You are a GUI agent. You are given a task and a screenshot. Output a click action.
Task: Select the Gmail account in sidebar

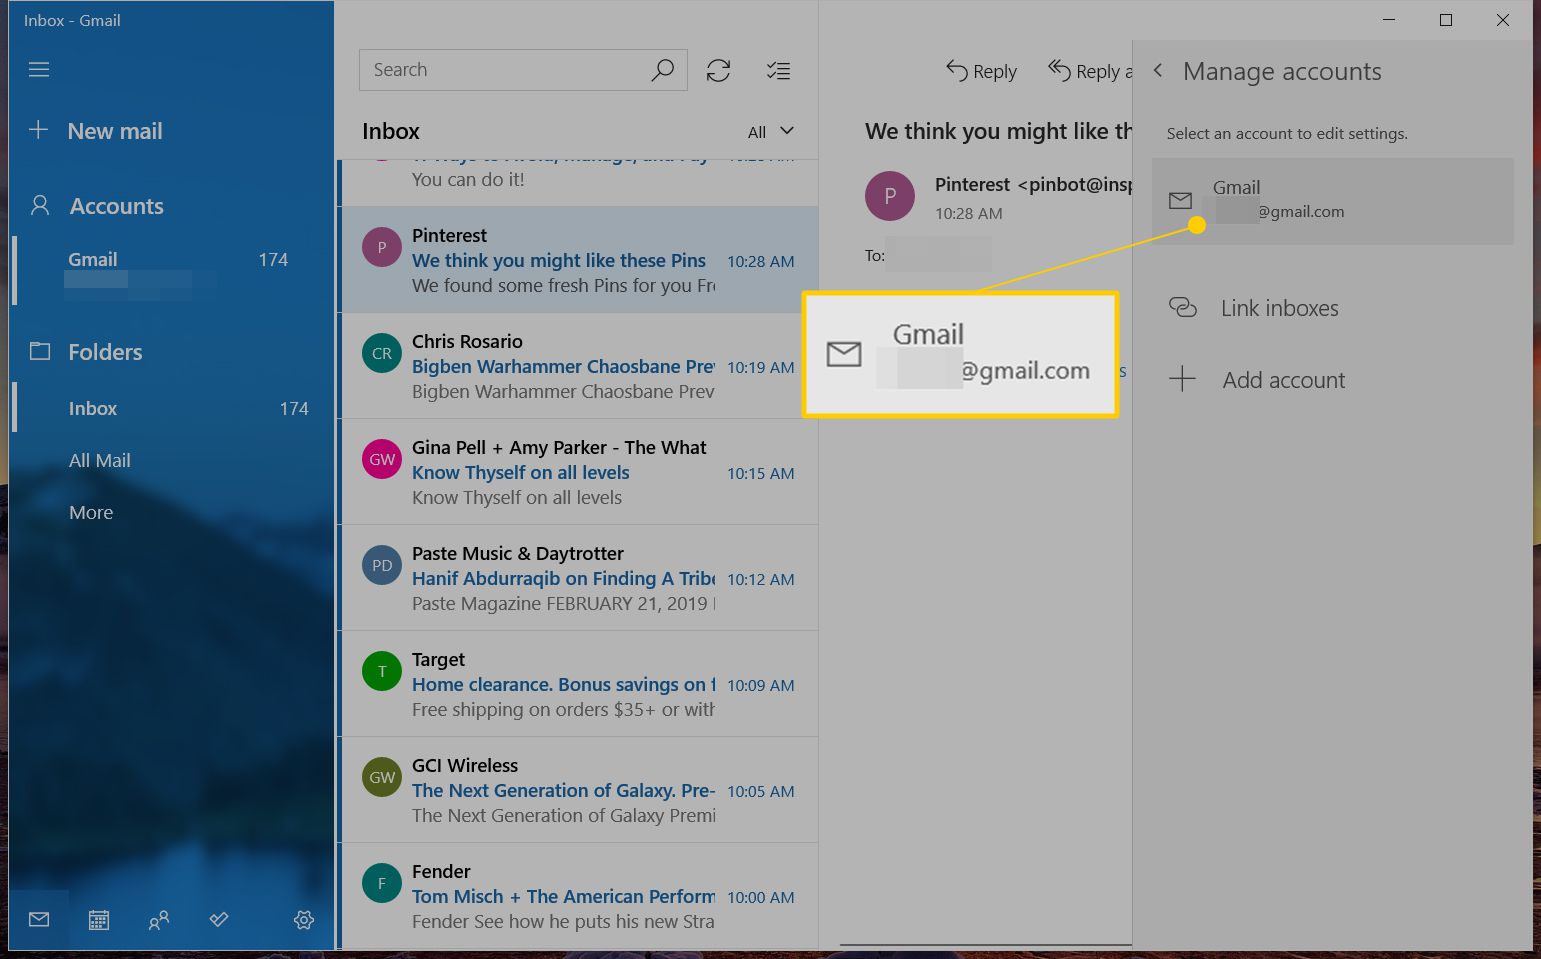171,270
